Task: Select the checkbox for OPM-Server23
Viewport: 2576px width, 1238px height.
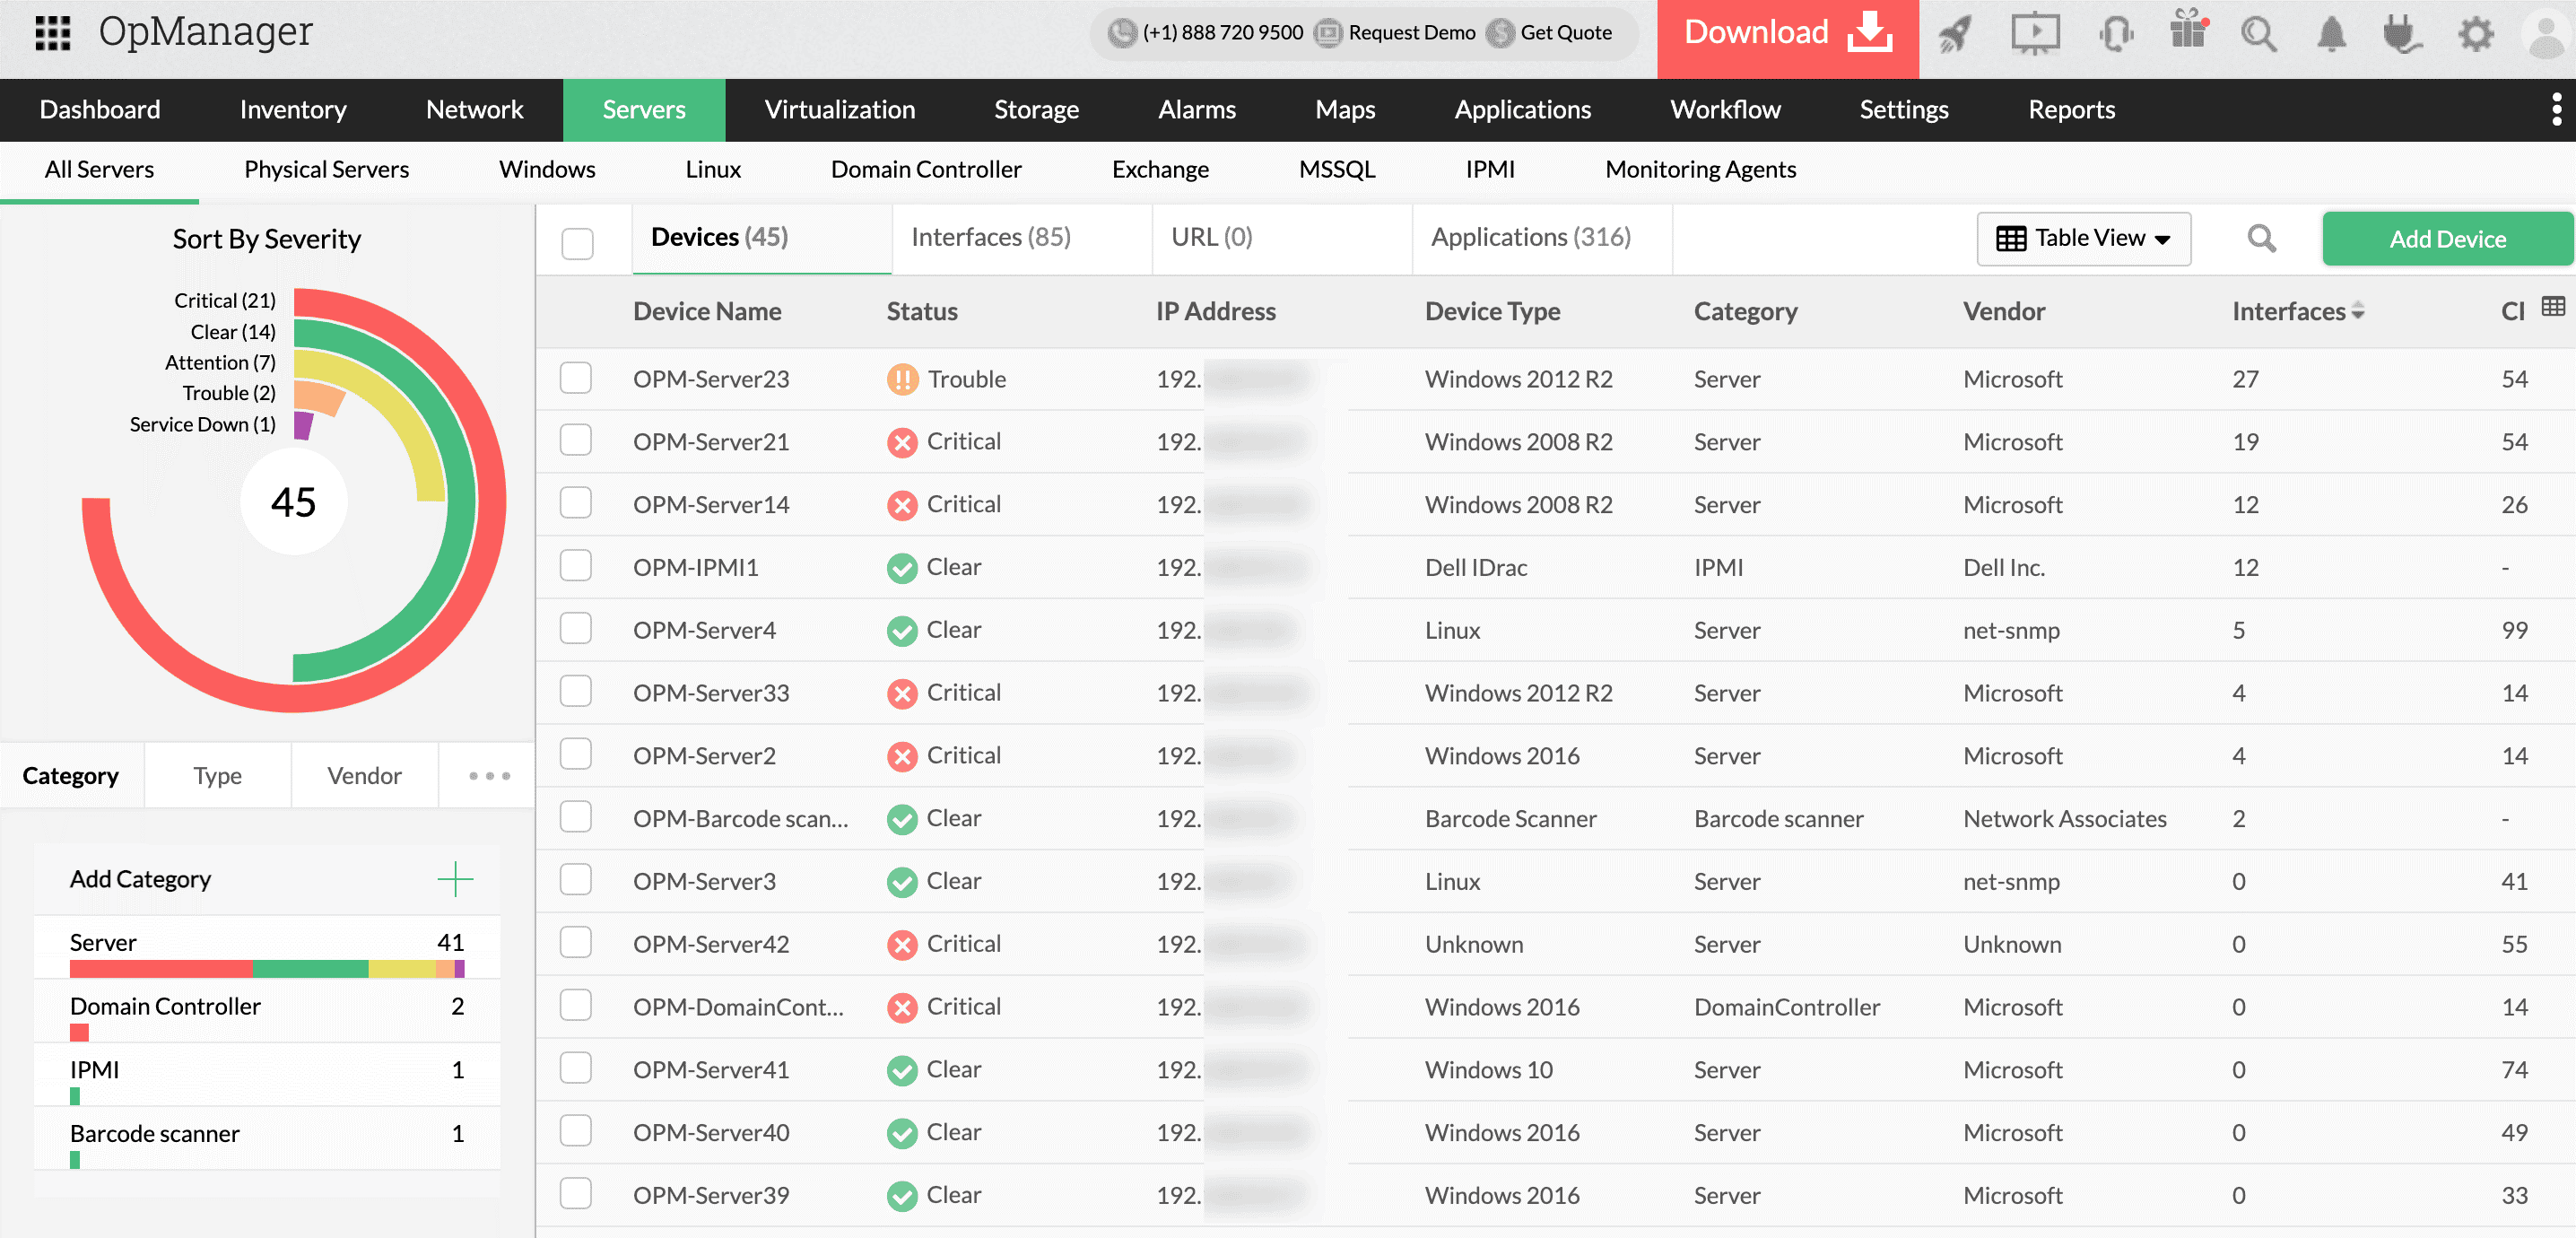Action: click(576, 379)
